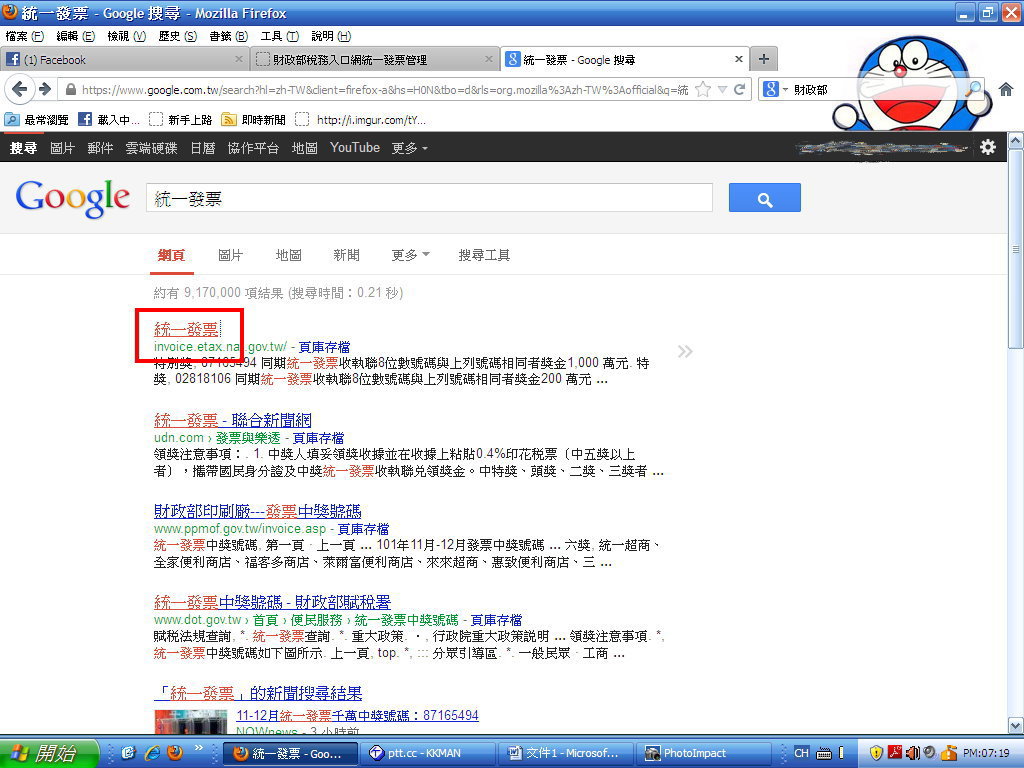Click the Google search input field
The height and width of the screenshot is (768, 1024).
429,198
